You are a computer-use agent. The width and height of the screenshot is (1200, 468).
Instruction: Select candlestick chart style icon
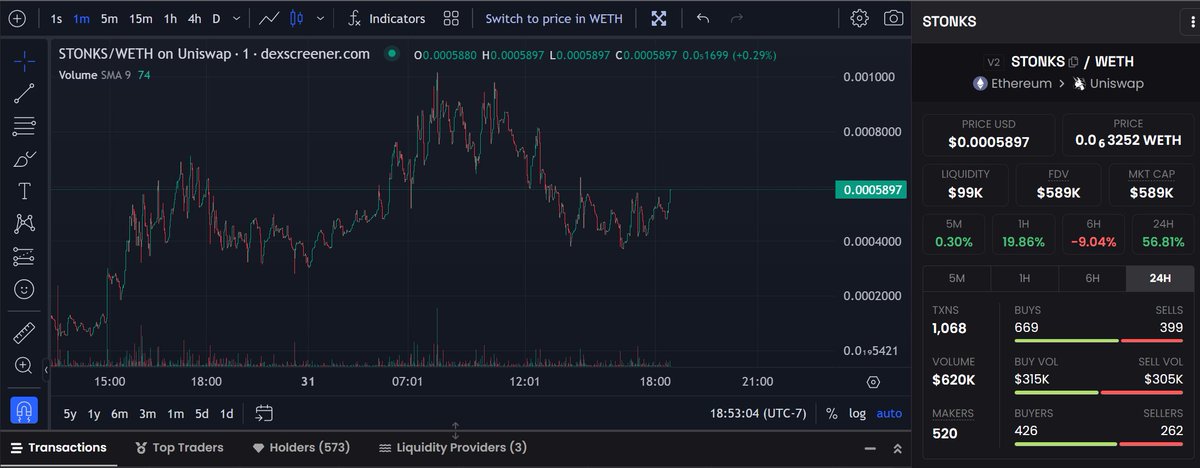(296, 18)
